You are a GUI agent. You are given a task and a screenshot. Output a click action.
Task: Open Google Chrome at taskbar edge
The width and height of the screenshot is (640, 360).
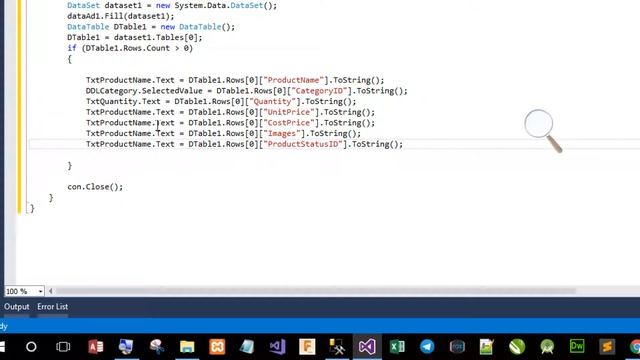point(635,347)
